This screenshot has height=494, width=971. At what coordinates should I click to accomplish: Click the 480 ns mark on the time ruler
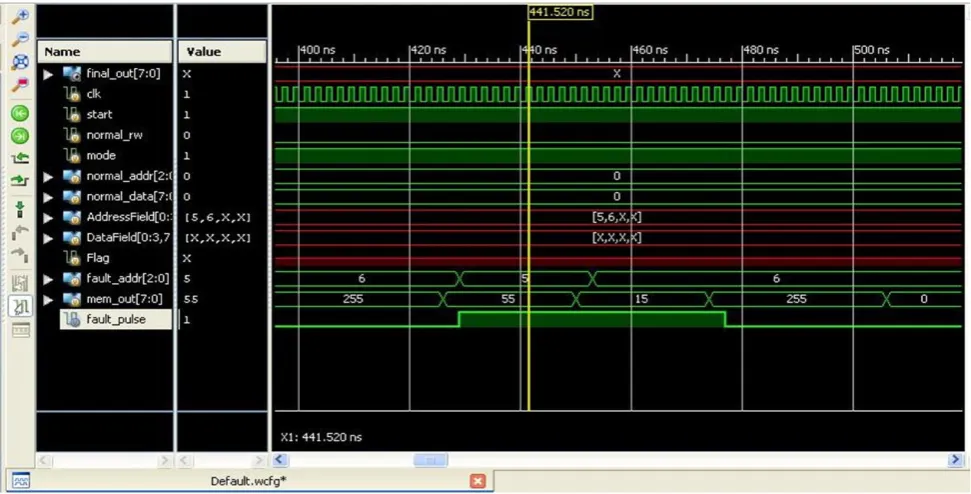point(761,50)
